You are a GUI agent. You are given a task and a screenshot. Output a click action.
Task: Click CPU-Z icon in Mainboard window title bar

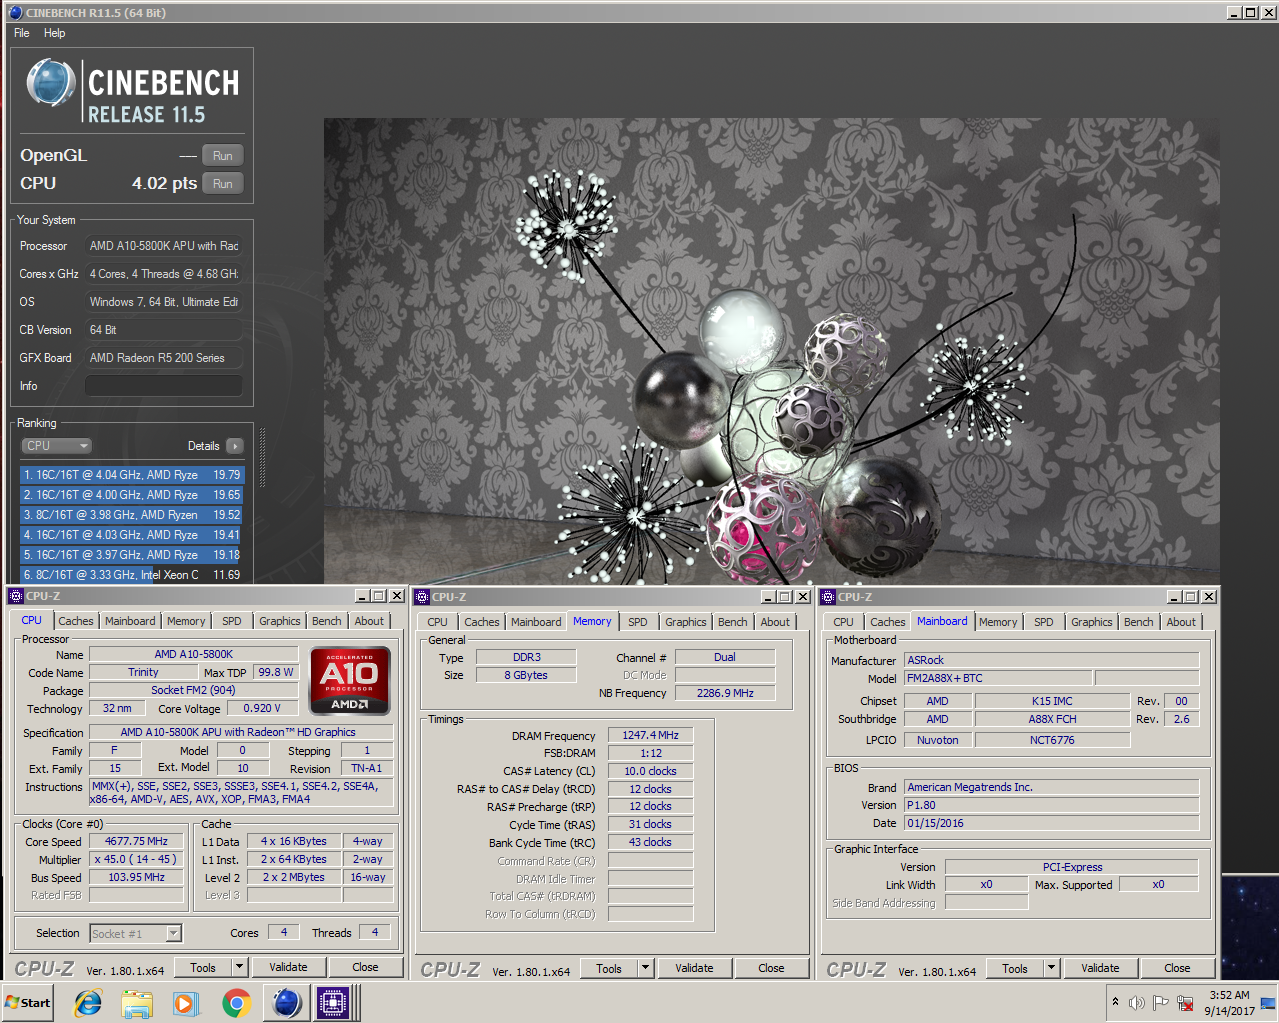tap(828, 597)
